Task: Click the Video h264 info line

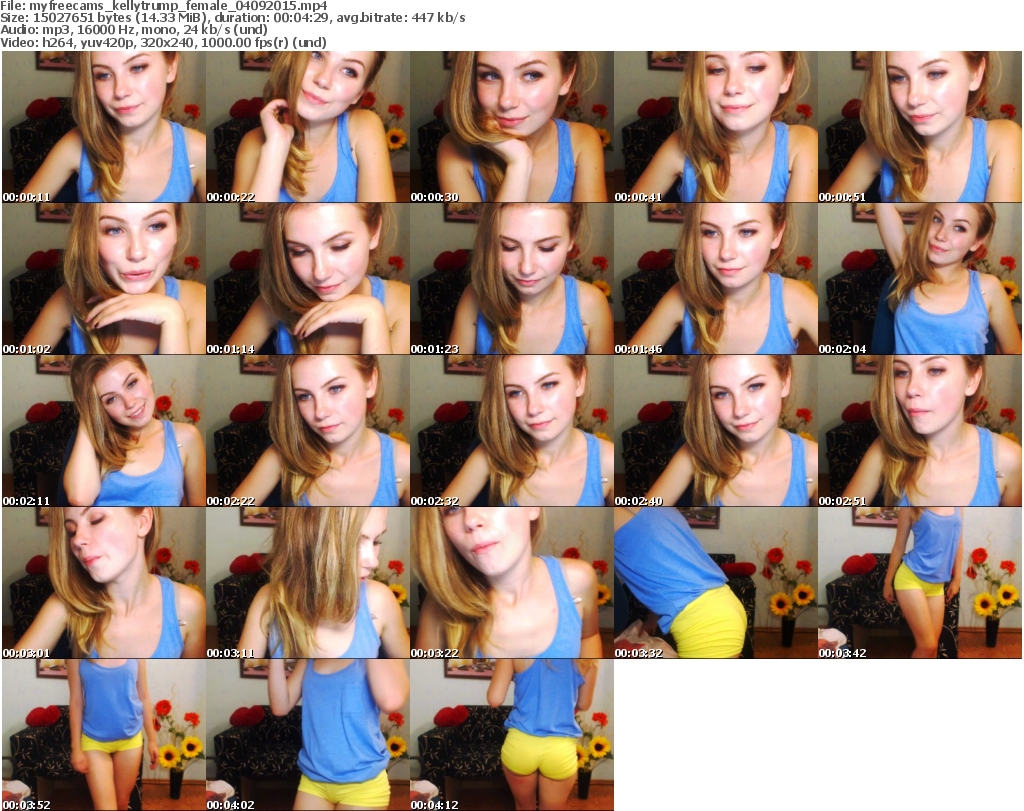Action: click(163, 43)
